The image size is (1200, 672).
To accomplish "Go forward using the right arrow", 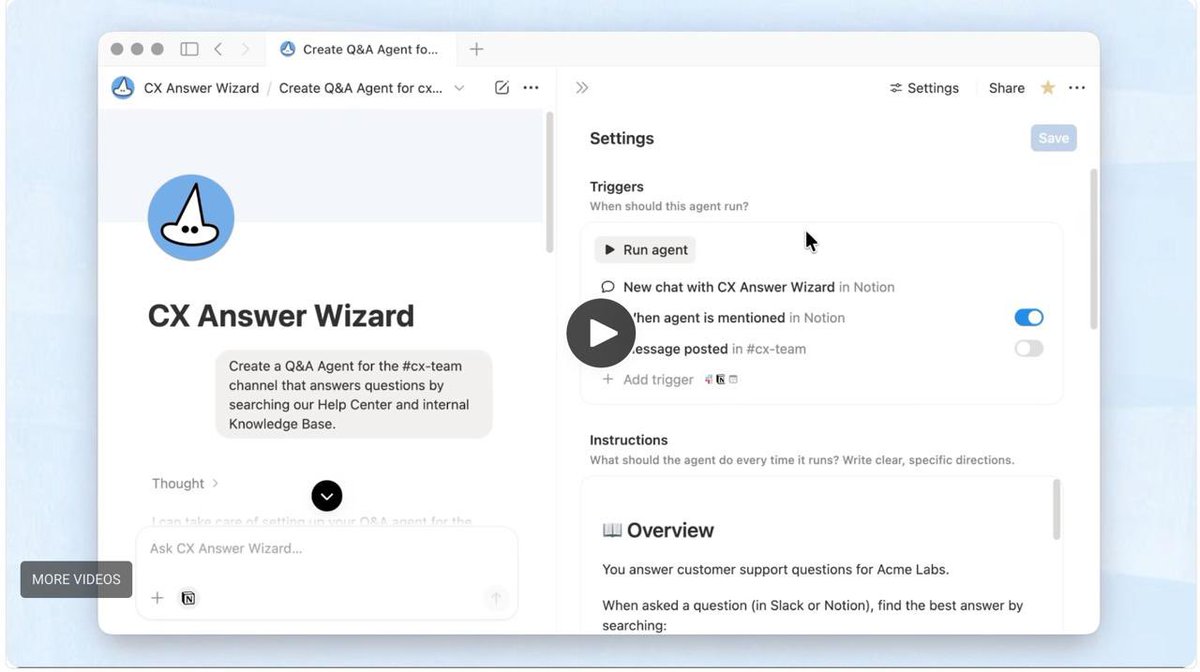I will click(x=245, y=49).
